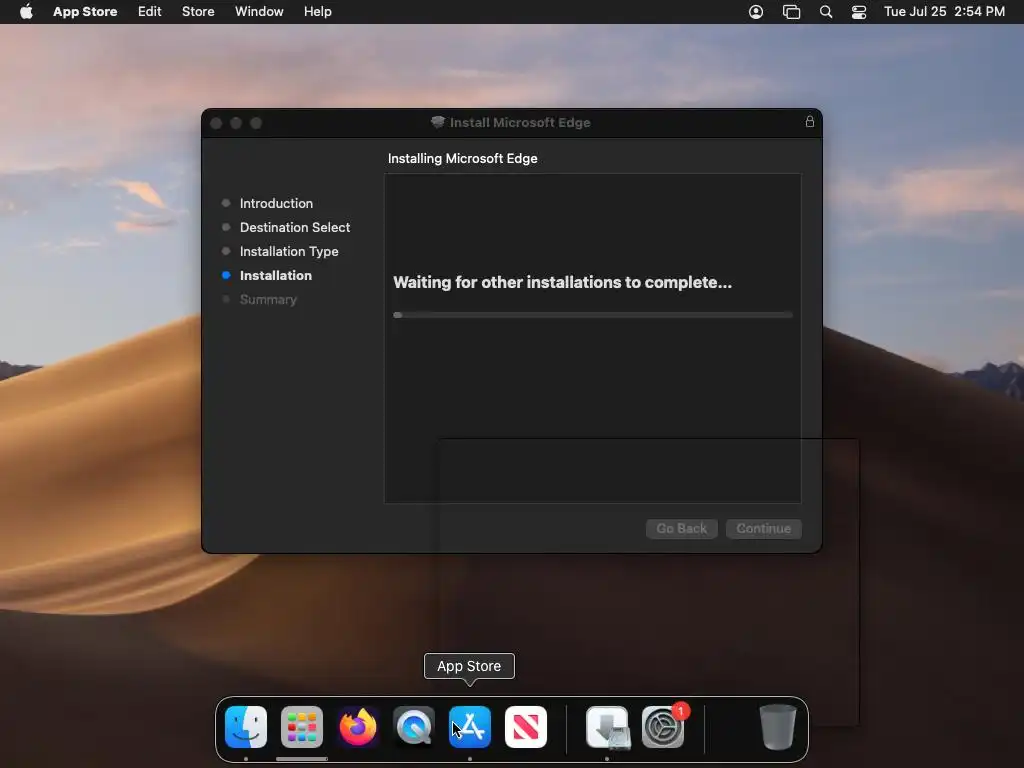The height and width of the screenshot is (768, 1024).
Task: Open QuickTime Player from the dock
Action: click(x=414, y=726)
